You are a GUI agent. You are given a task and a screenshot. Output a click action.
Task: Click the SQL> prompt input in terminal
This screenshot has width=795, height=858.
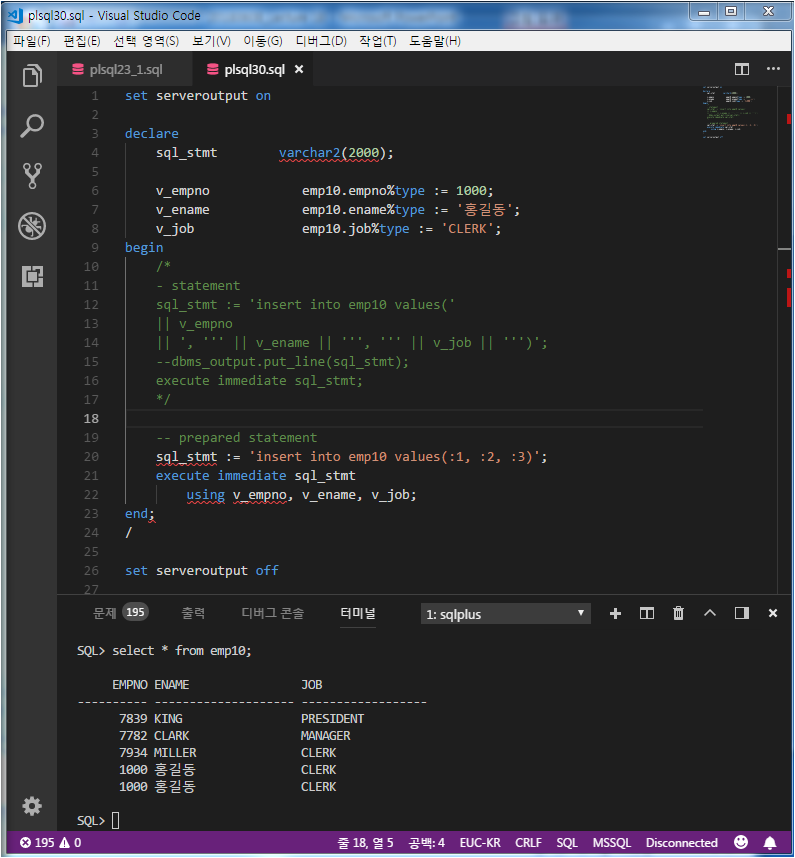click(115, 820)
